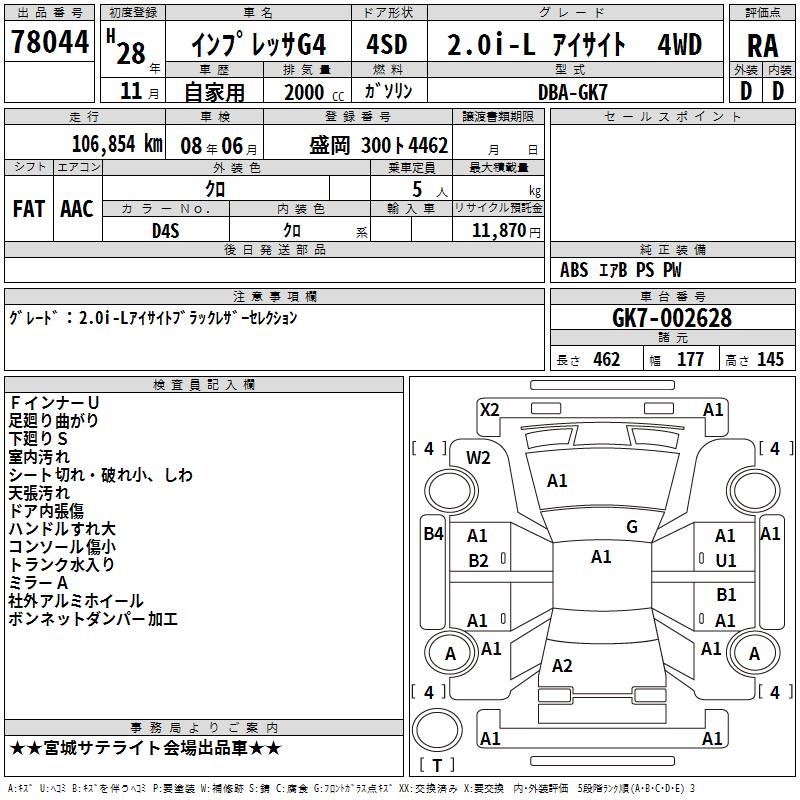The width and height of the screenshot is (800, 800).
Task: Click the vehicle history value 自家用
Action: pos(214,92)
